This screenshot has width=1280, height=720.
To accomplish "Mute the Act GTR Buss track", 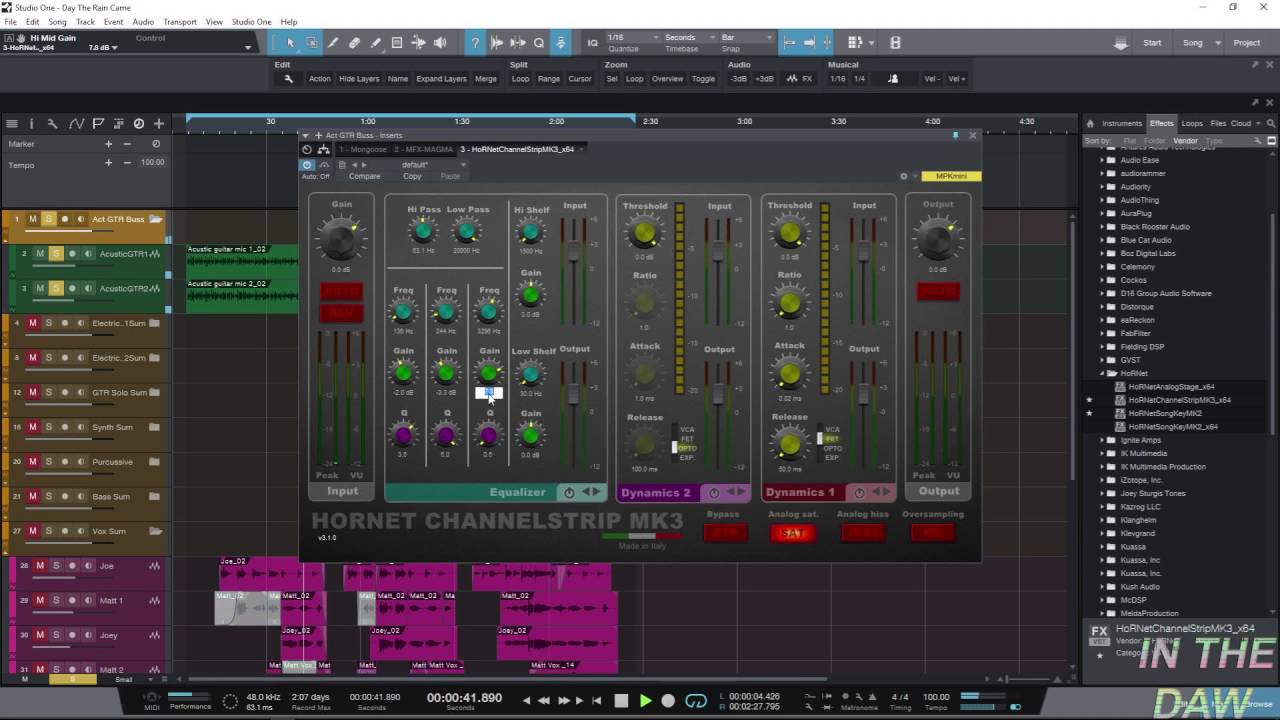I will pyautogui.click(x=32, y=219).
